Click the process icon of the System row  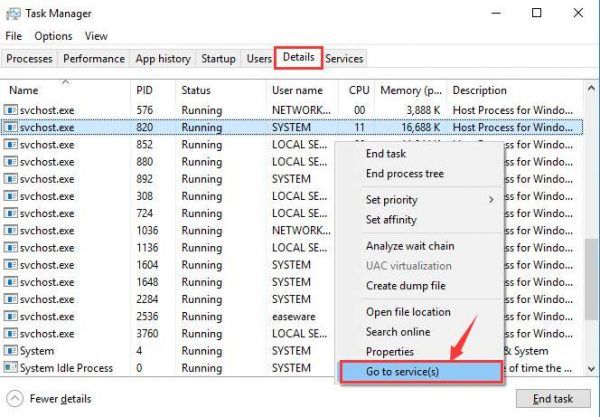11,351
